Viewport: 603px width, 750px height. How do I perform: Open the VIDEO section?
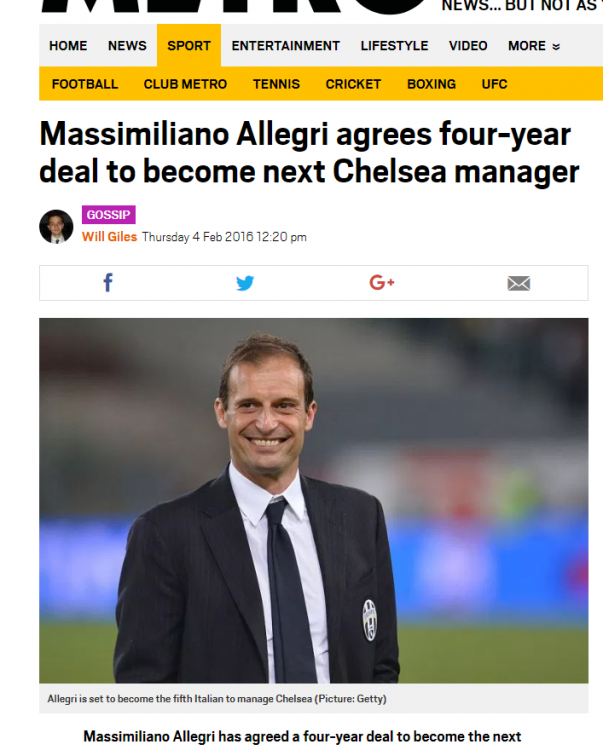(468, 45)
